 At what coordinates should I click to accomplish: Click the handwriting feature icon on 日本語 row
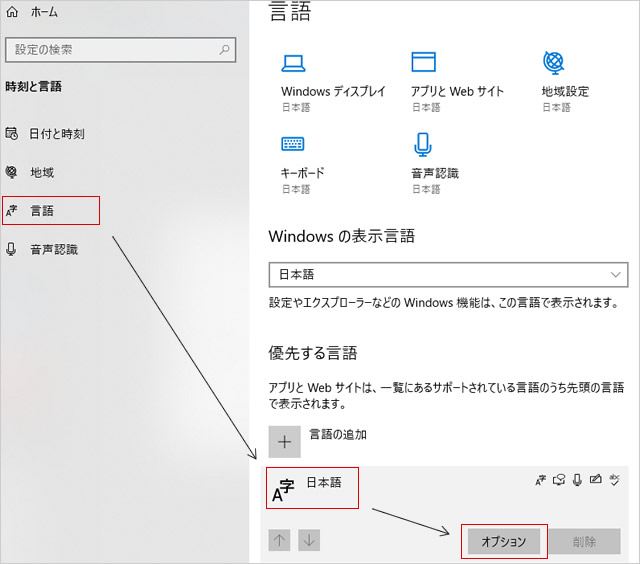pos(596,479)
